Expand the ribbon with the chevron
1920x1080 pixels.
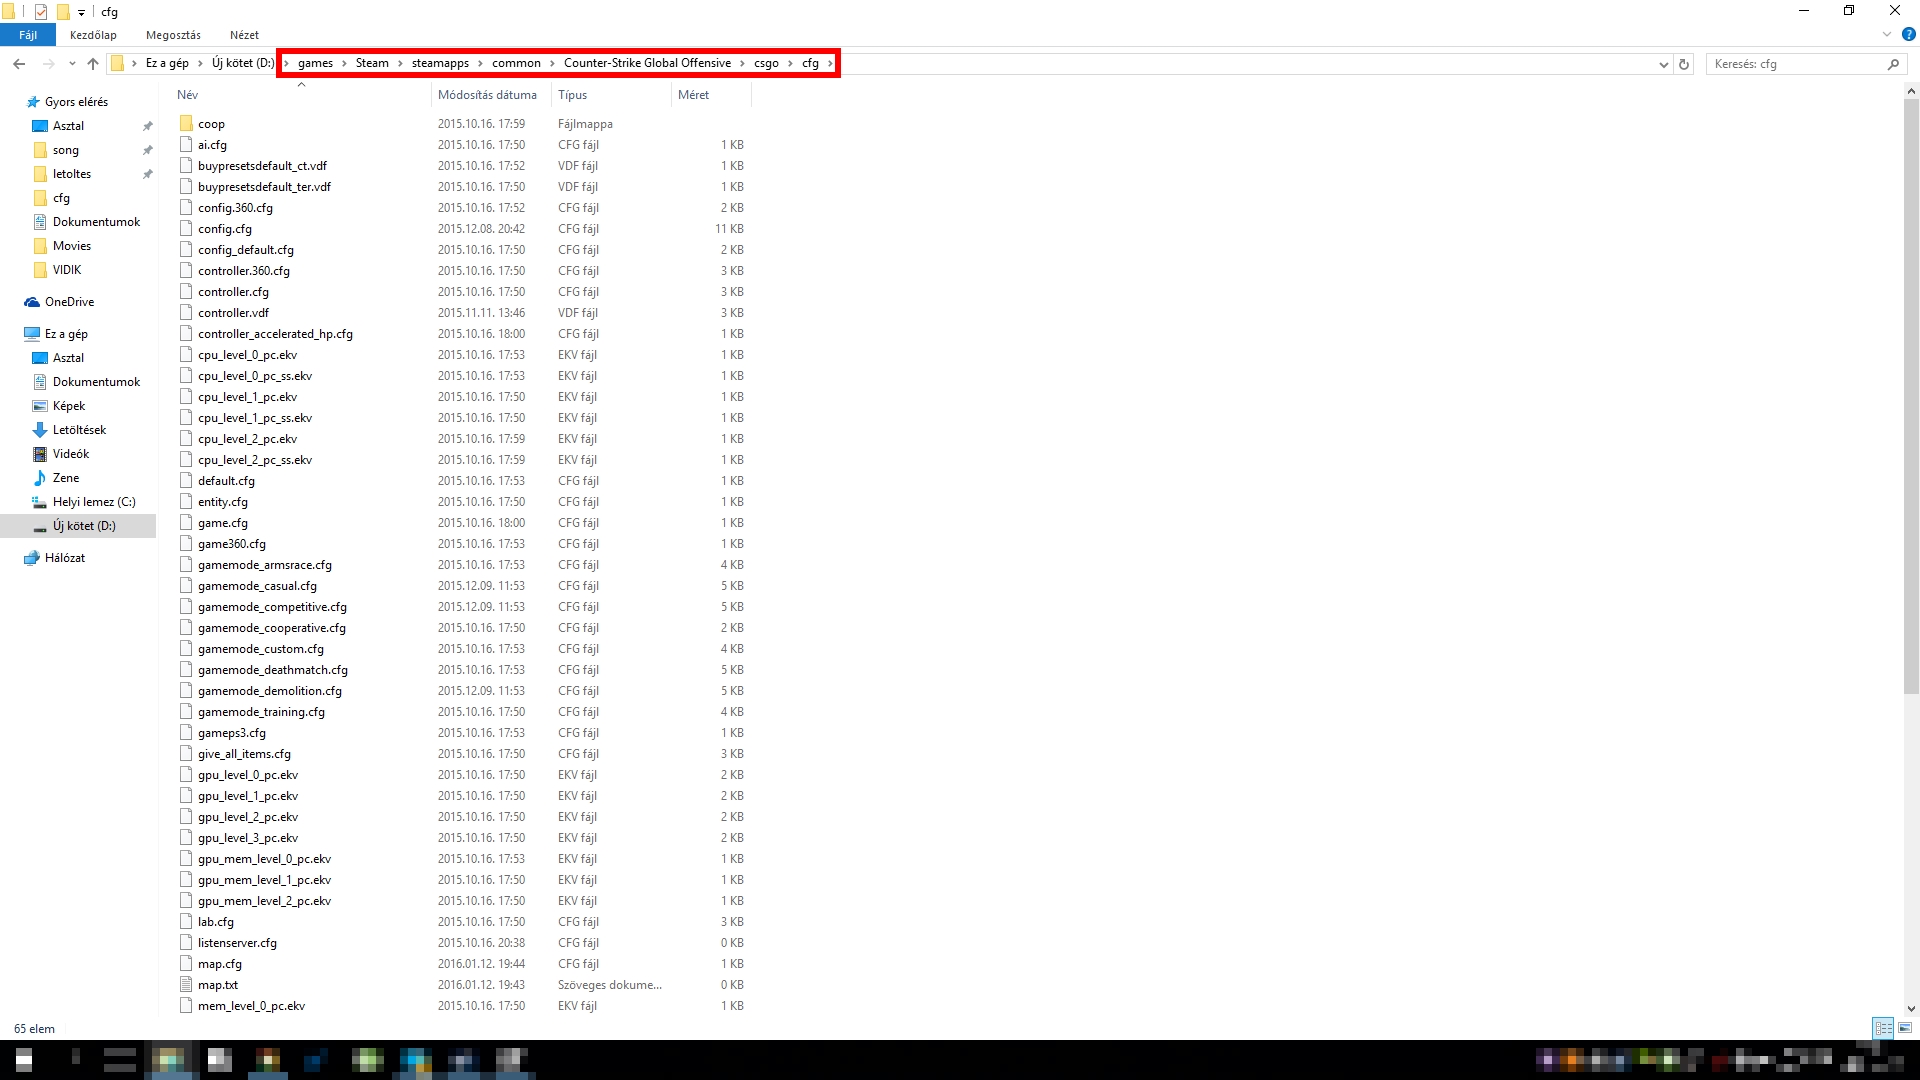pos(1887,34)
